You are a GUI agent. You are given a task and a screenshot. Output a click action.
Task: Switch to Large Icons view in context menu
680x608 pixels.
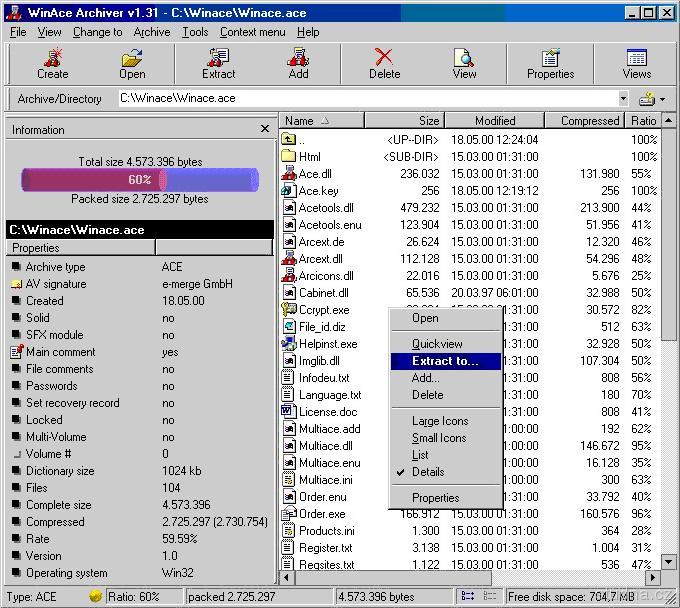point(439,421)
